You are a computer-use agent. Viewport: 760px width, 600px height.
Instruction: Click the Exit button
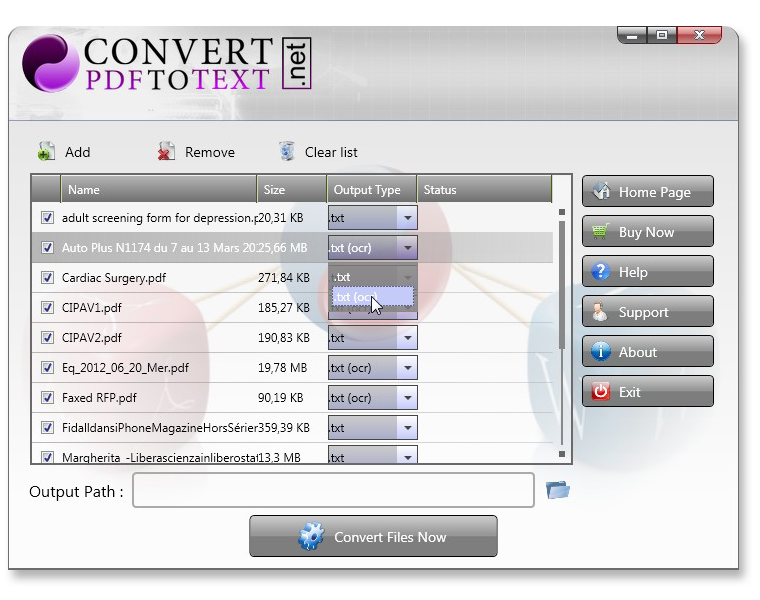click(648, 391)
